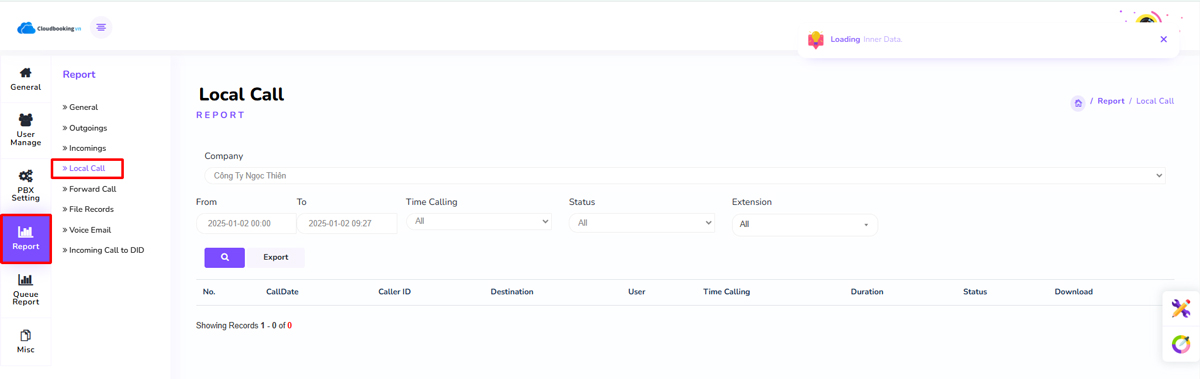Click the Export button
The height and width of the screenshot is (379, 1200).
(276, 257)
